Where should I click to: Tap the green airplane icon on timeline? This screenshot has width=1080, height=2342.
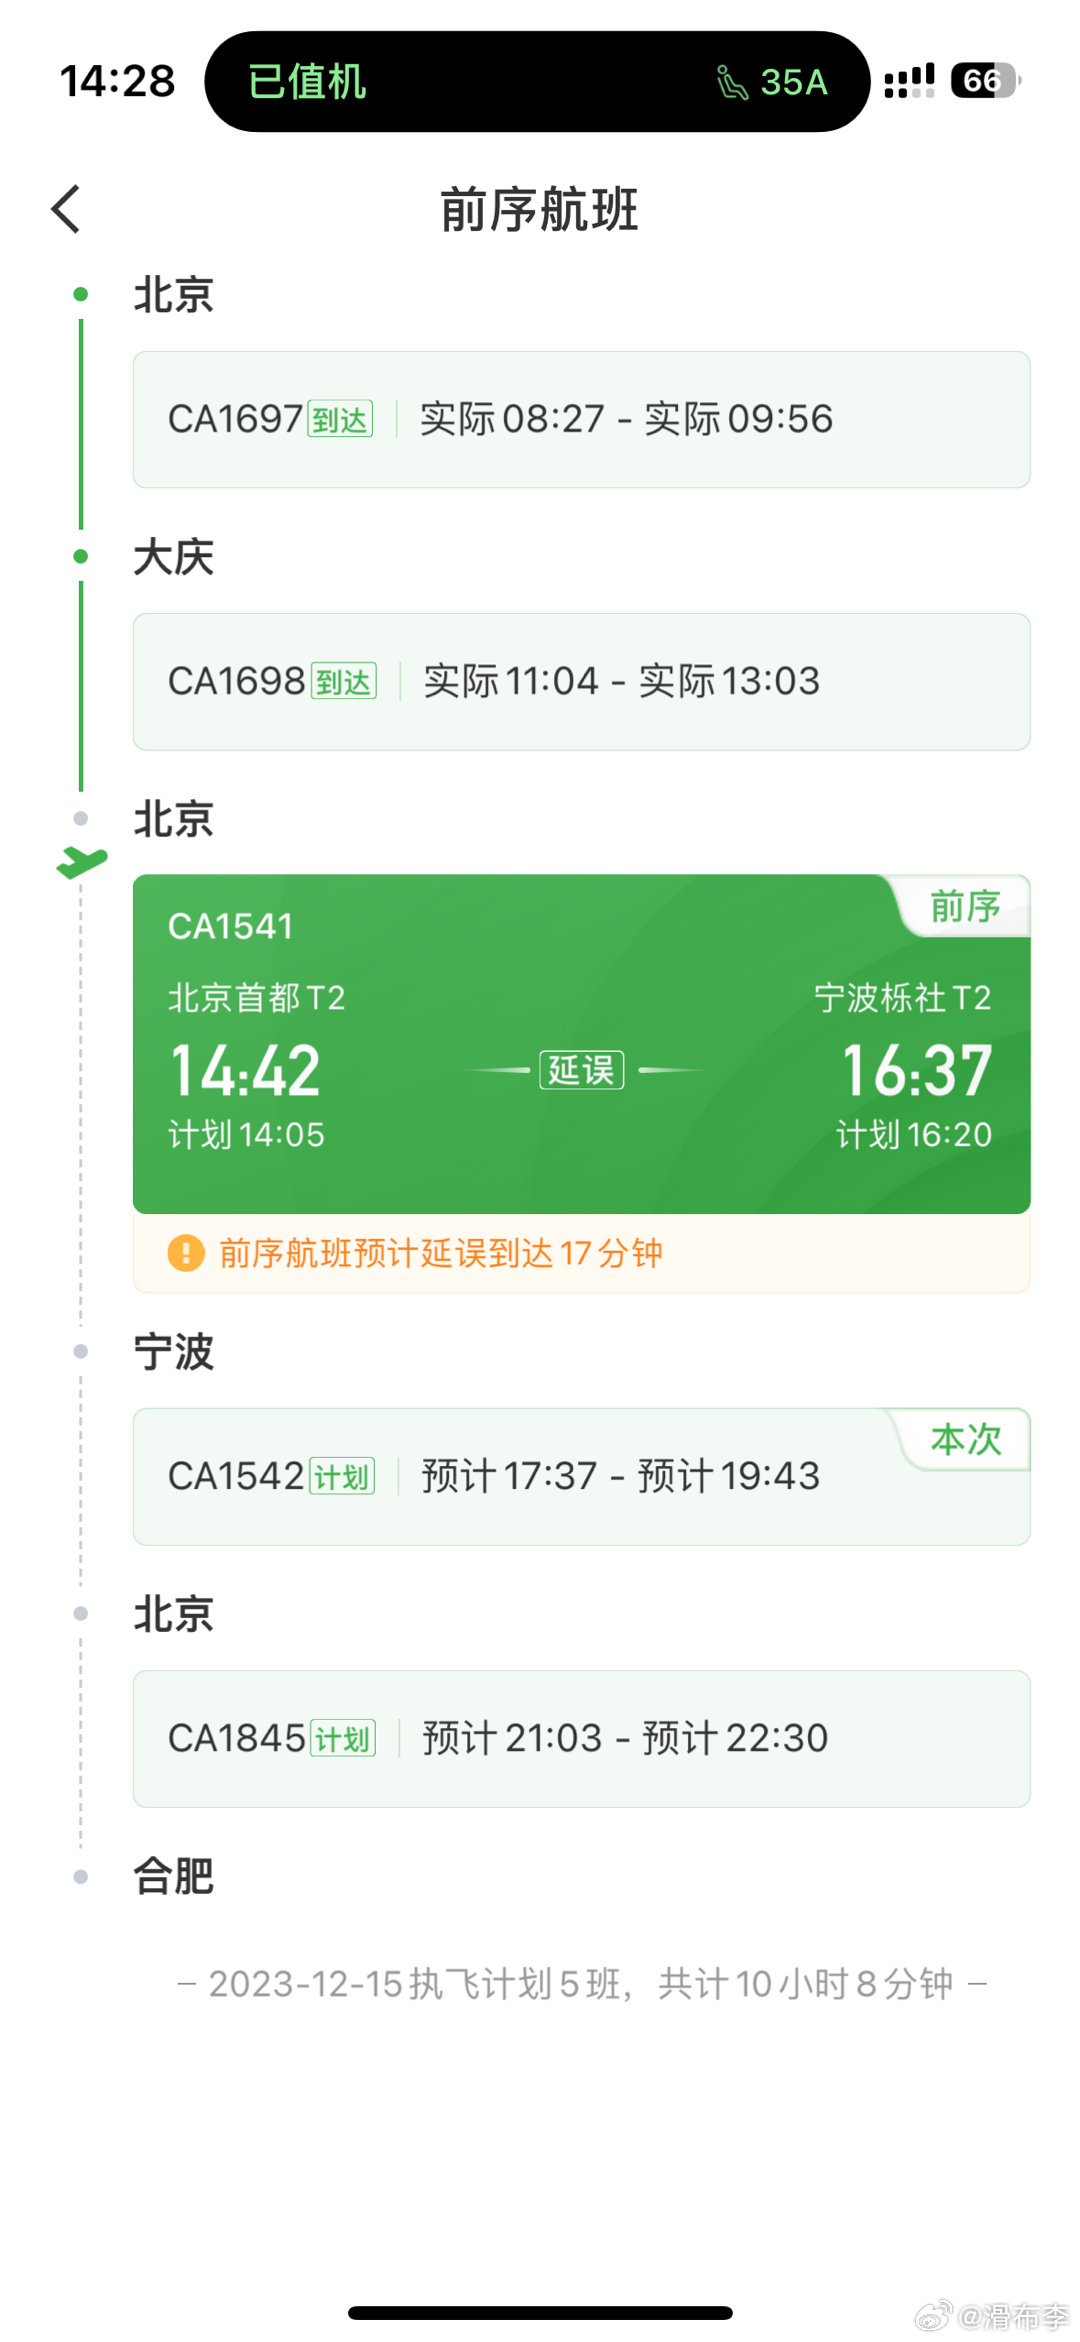pyautogui.click(x=82, y=860)
